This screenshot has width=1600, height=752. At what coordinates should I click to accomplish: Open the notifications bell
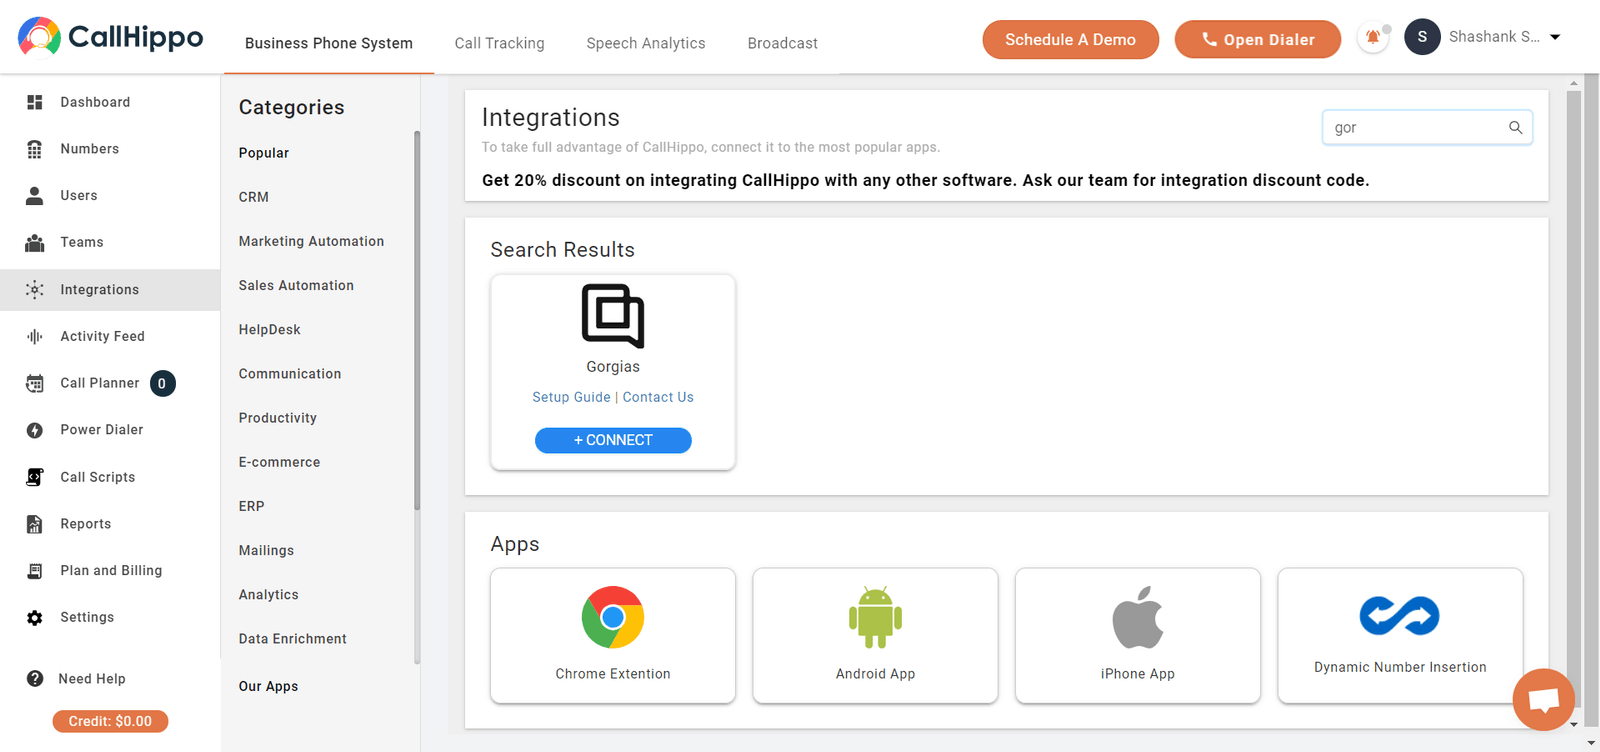[1373, 38]
